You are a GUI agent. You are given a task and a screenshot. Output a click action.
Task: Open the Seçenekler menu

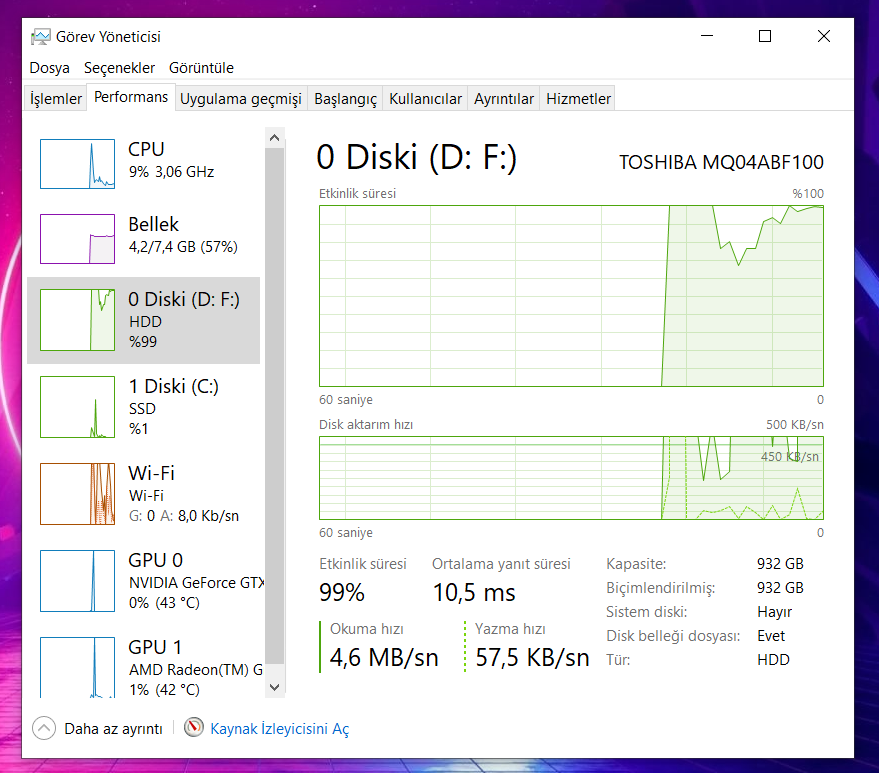pos(119,68)
